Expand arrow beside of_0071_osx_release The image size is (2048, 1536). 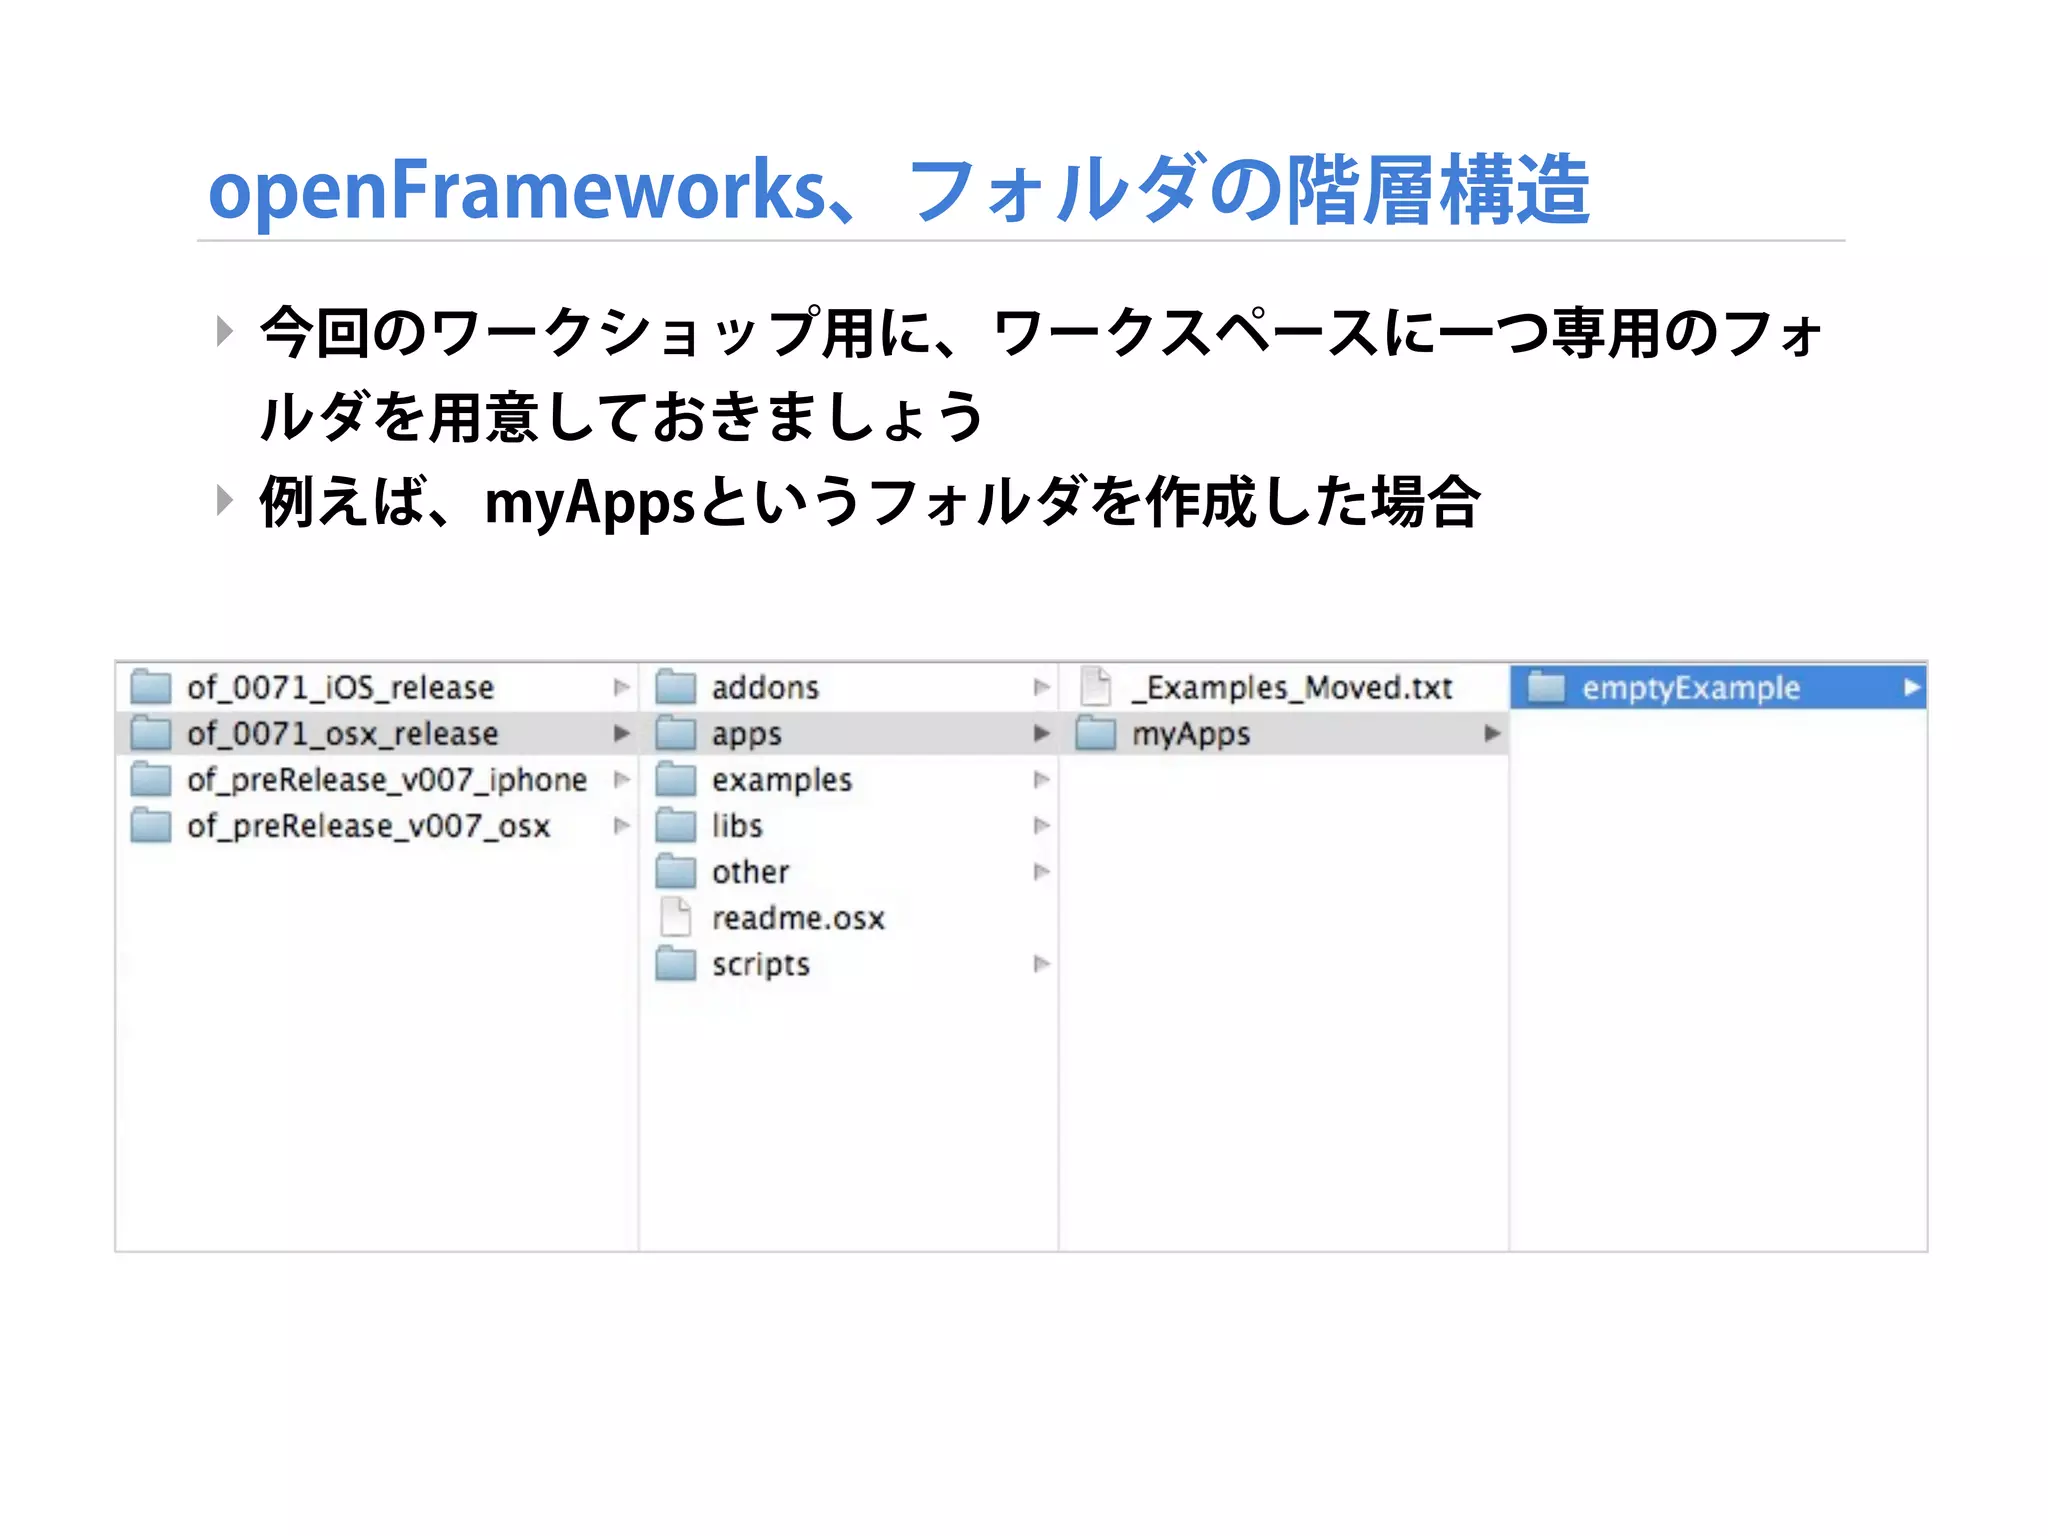click(x=621, y=733)
